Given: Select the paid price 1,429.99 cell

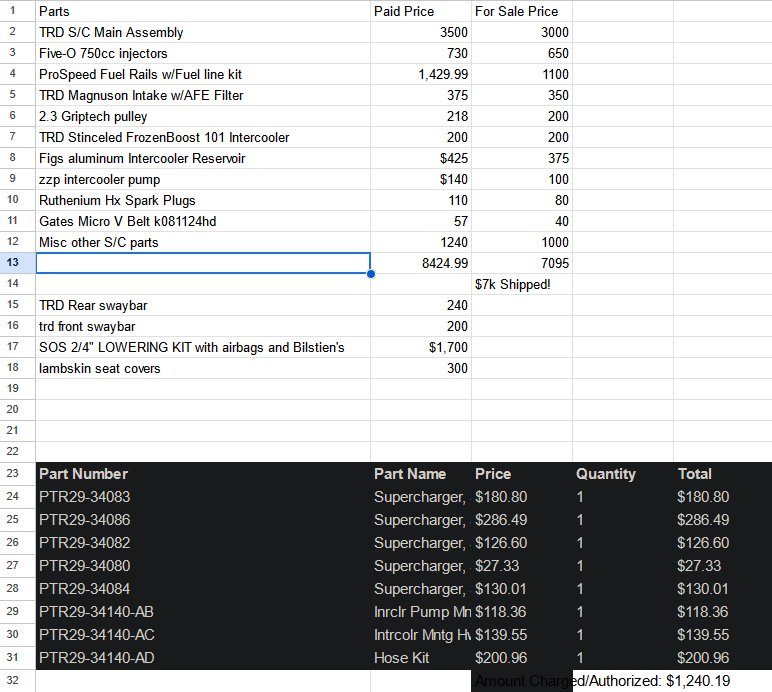Looking at the screenshot, I should (x=420, y=74).
